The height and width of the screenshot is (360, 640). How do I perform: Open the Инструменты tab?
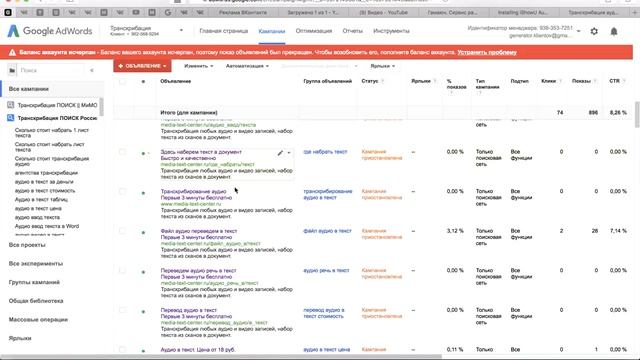(391, 31)
